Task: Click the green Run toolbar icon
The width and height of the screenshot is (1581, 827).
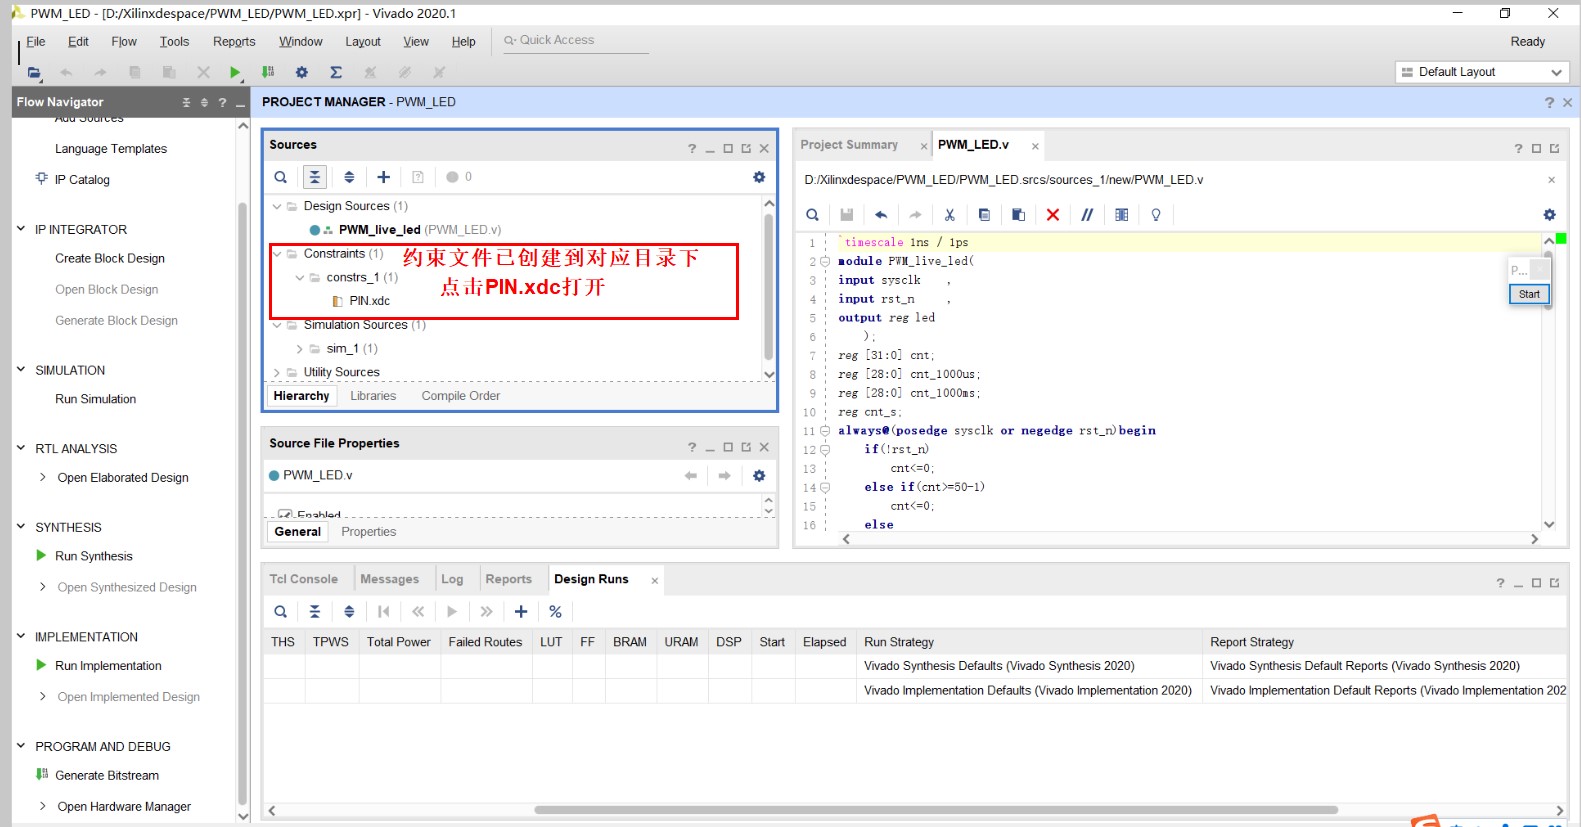Action: 235,72
